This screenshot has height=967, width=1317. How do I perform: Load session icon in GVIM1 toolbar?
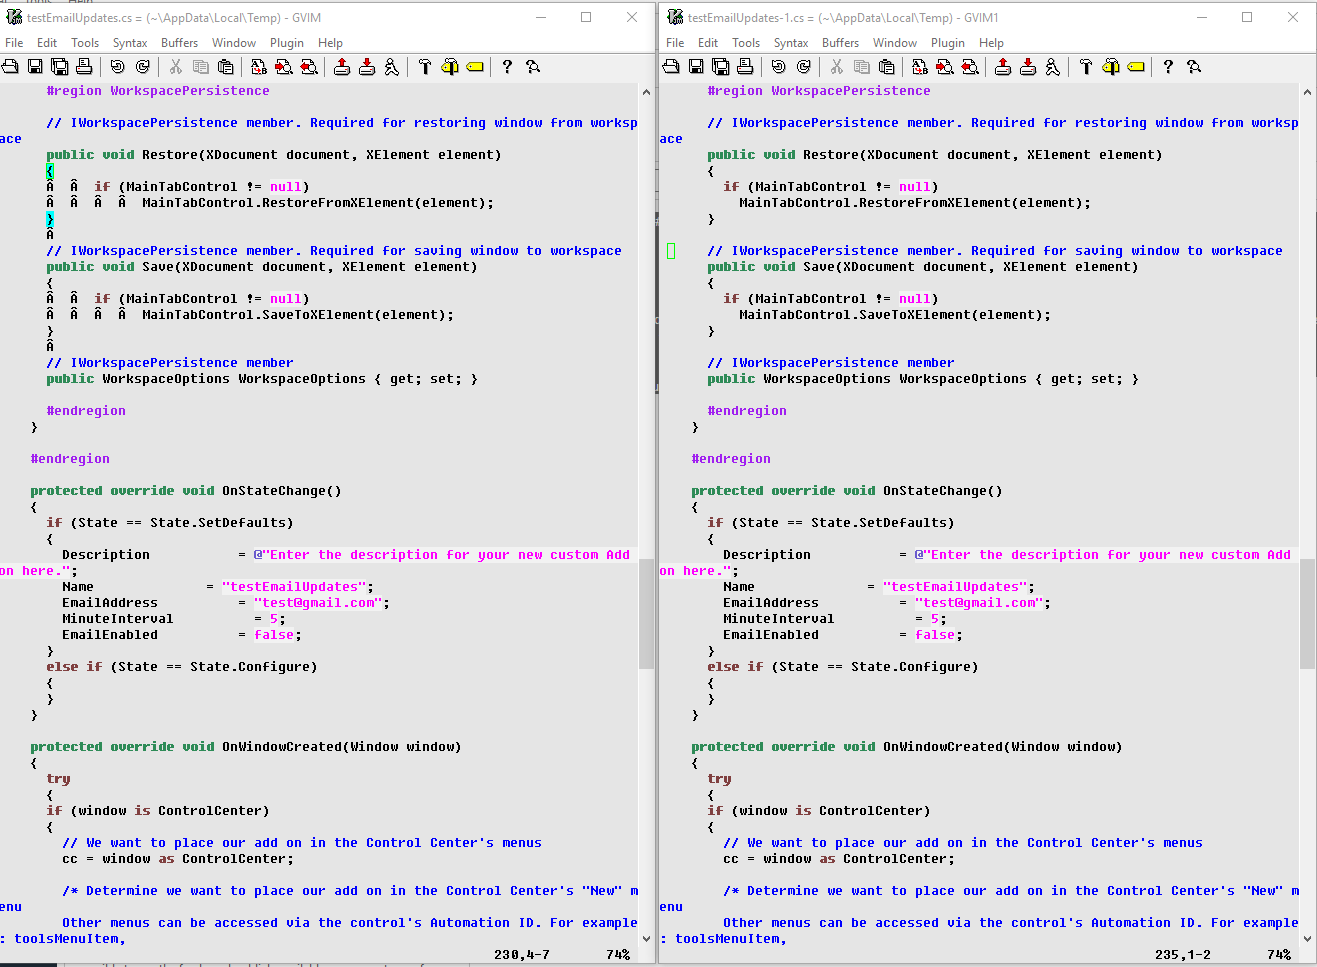click(1003, 67)
